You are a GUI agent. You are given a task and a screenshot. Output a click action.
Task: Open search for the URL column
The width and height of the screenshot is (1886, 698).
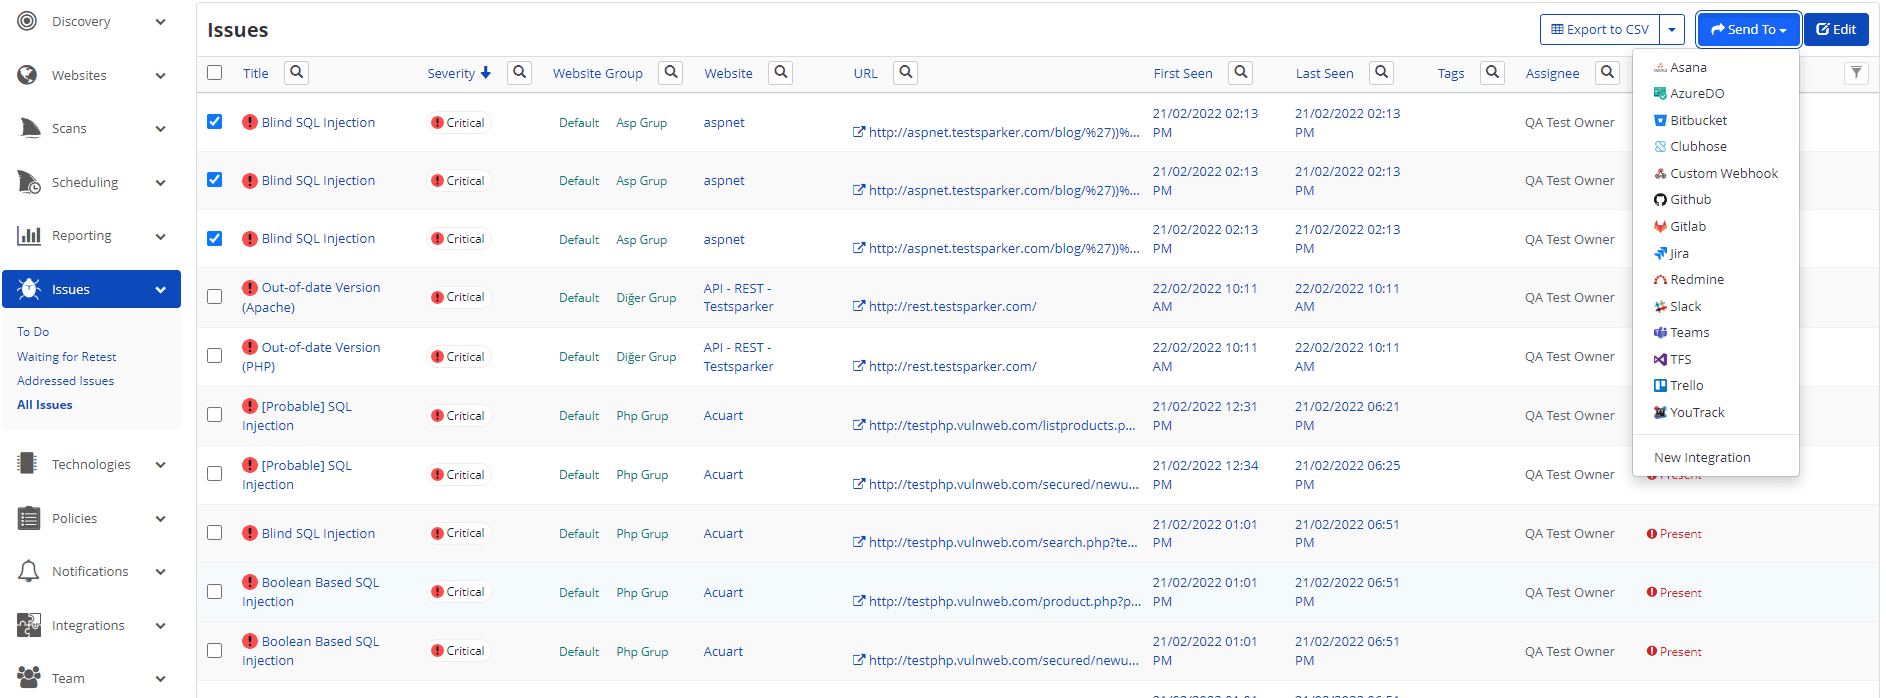[x=905, y=72]
